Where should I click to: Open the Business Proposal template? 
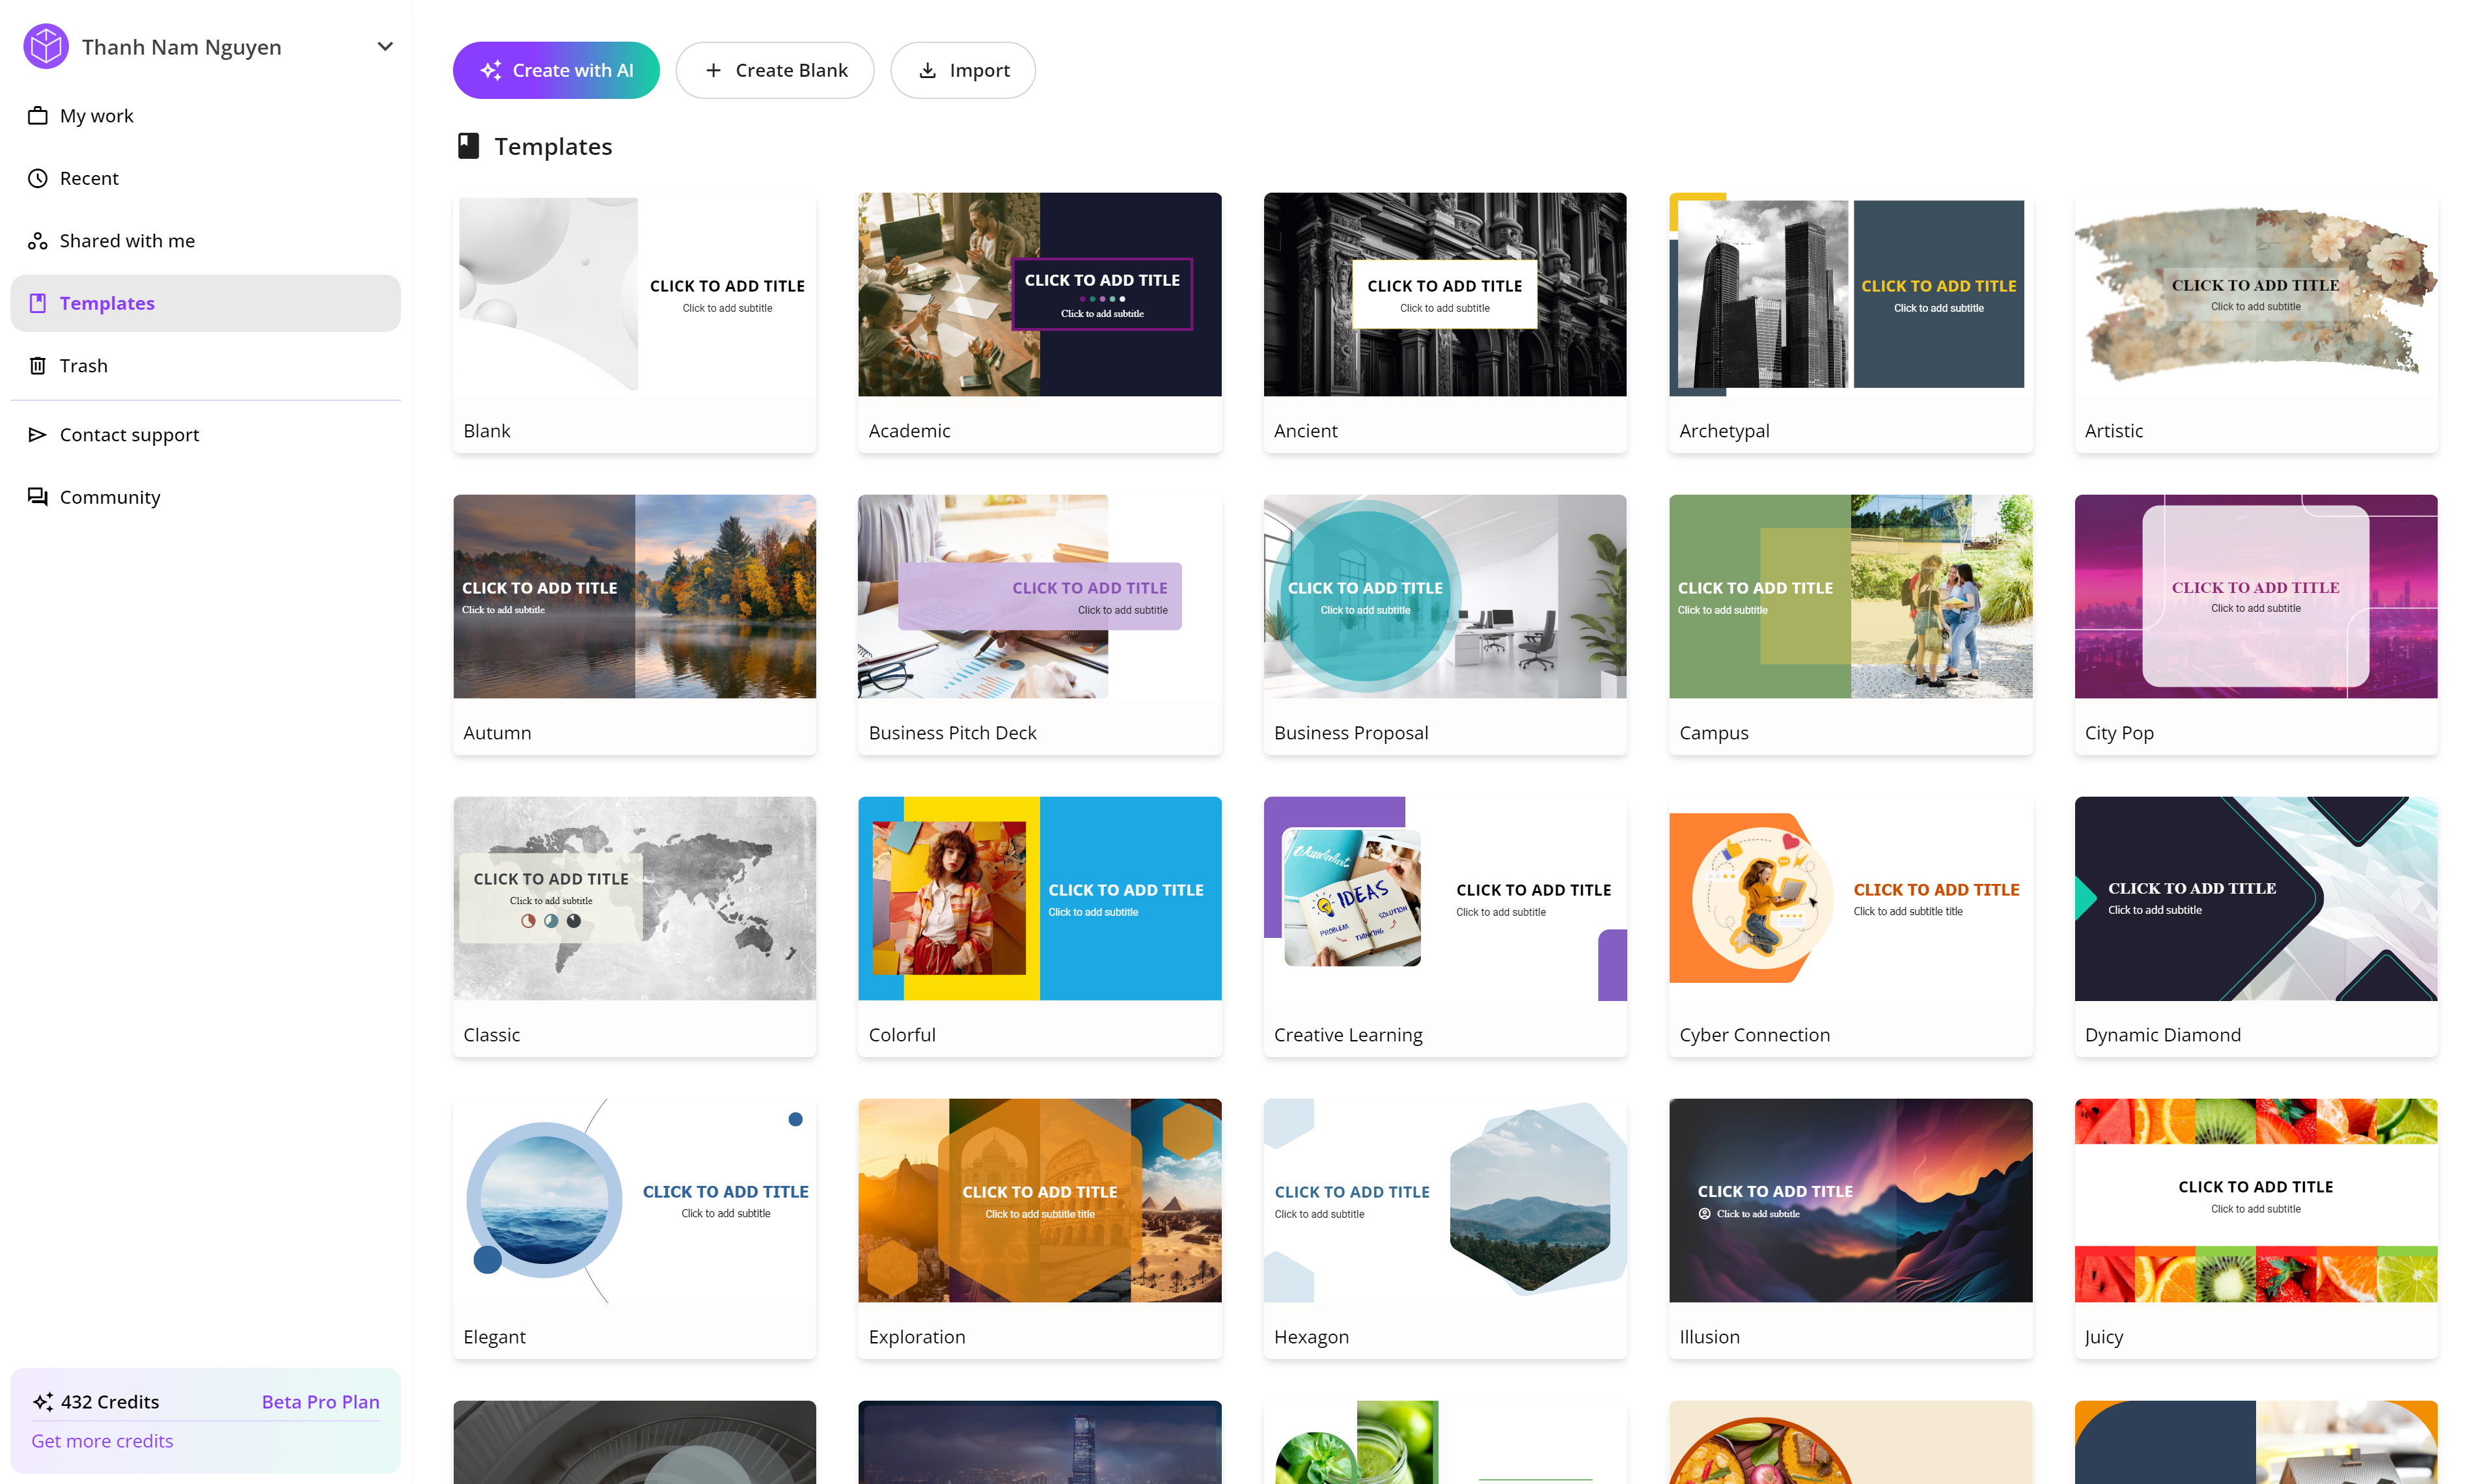pyautogui.click(x=1444, y=597)
